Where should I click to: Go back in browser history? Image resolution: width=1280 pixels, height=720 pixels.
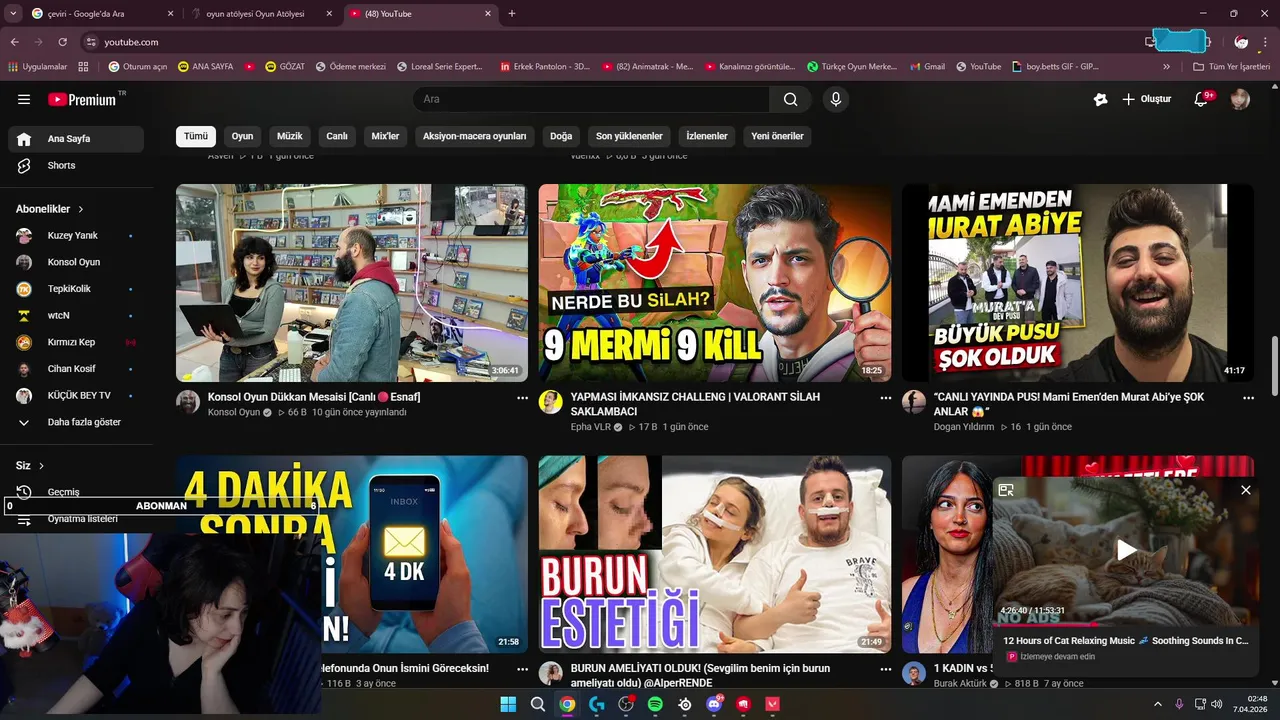pyautogui.click(x=14, y=42)
